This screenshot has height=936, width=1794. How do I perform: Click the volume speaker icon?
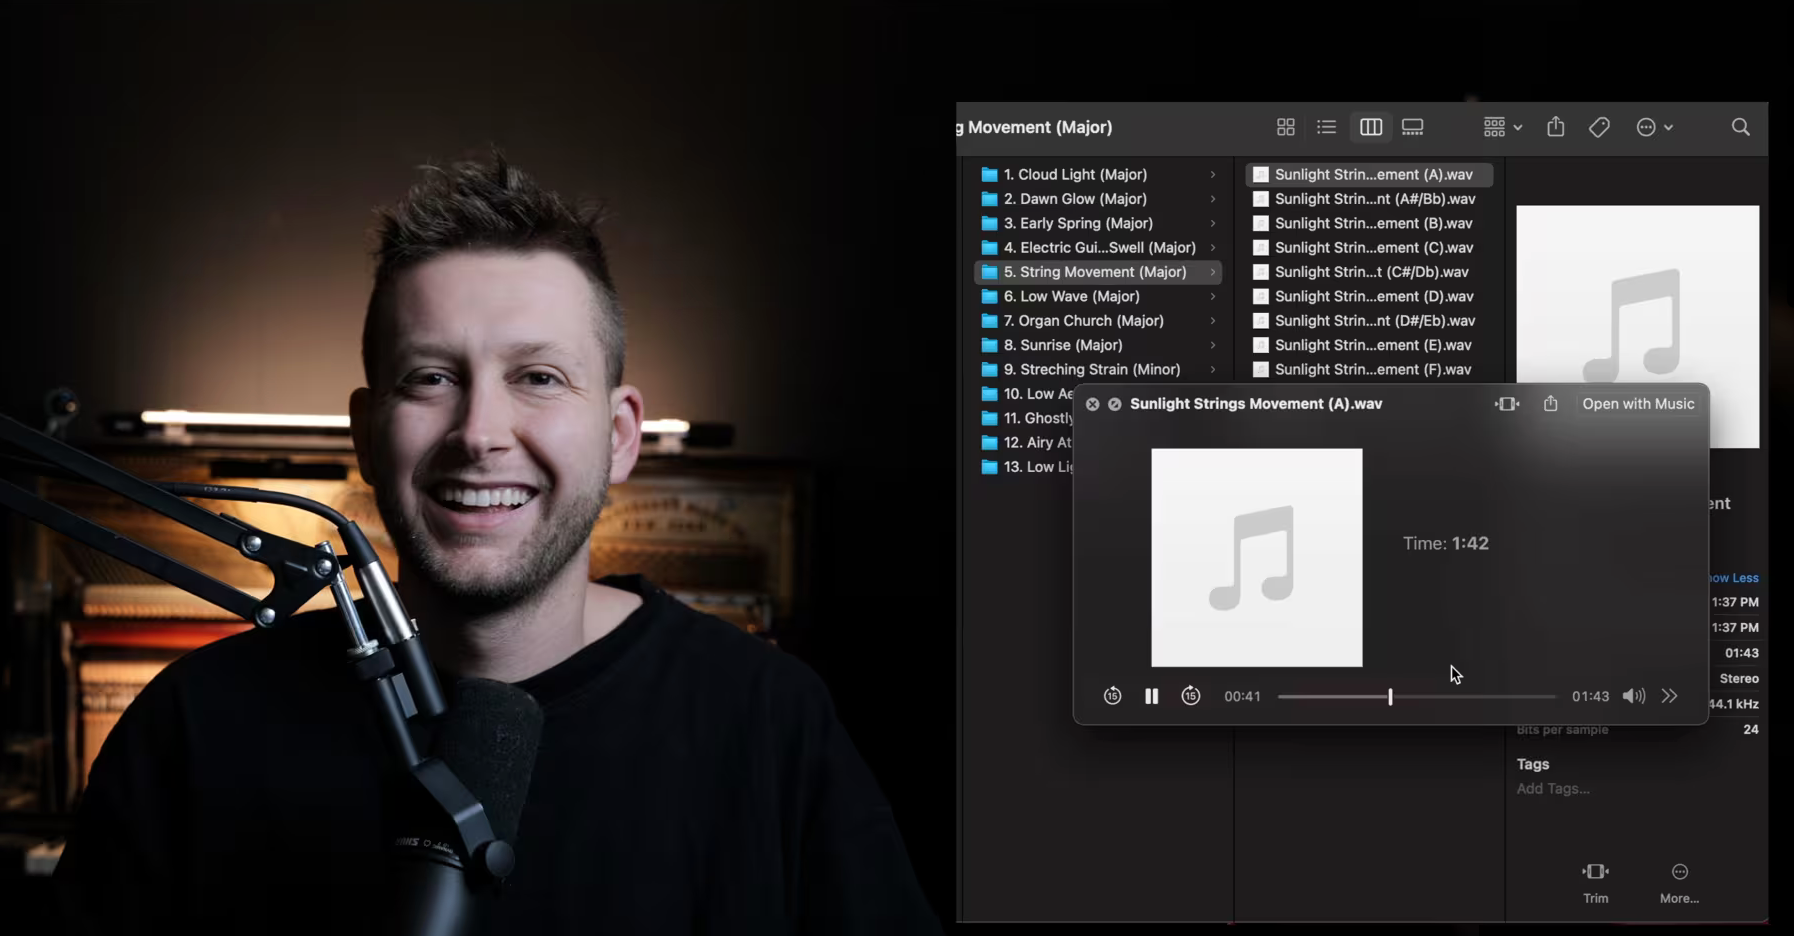tap(1633, 696)
